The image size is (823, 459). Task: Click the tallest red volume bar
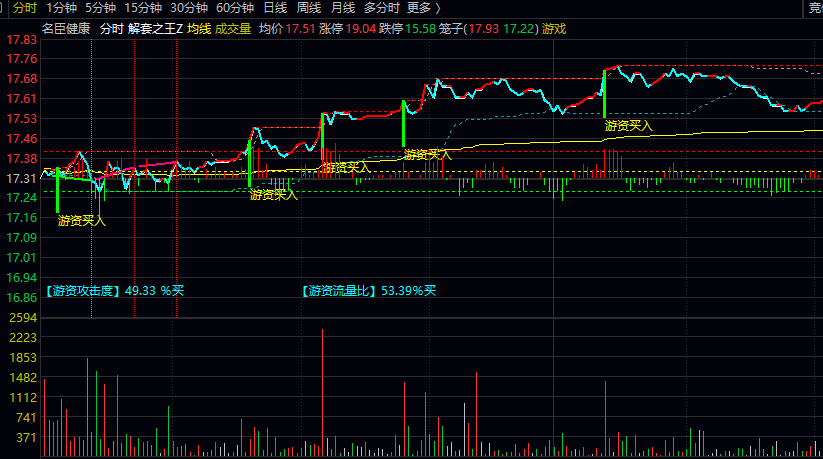322,392
